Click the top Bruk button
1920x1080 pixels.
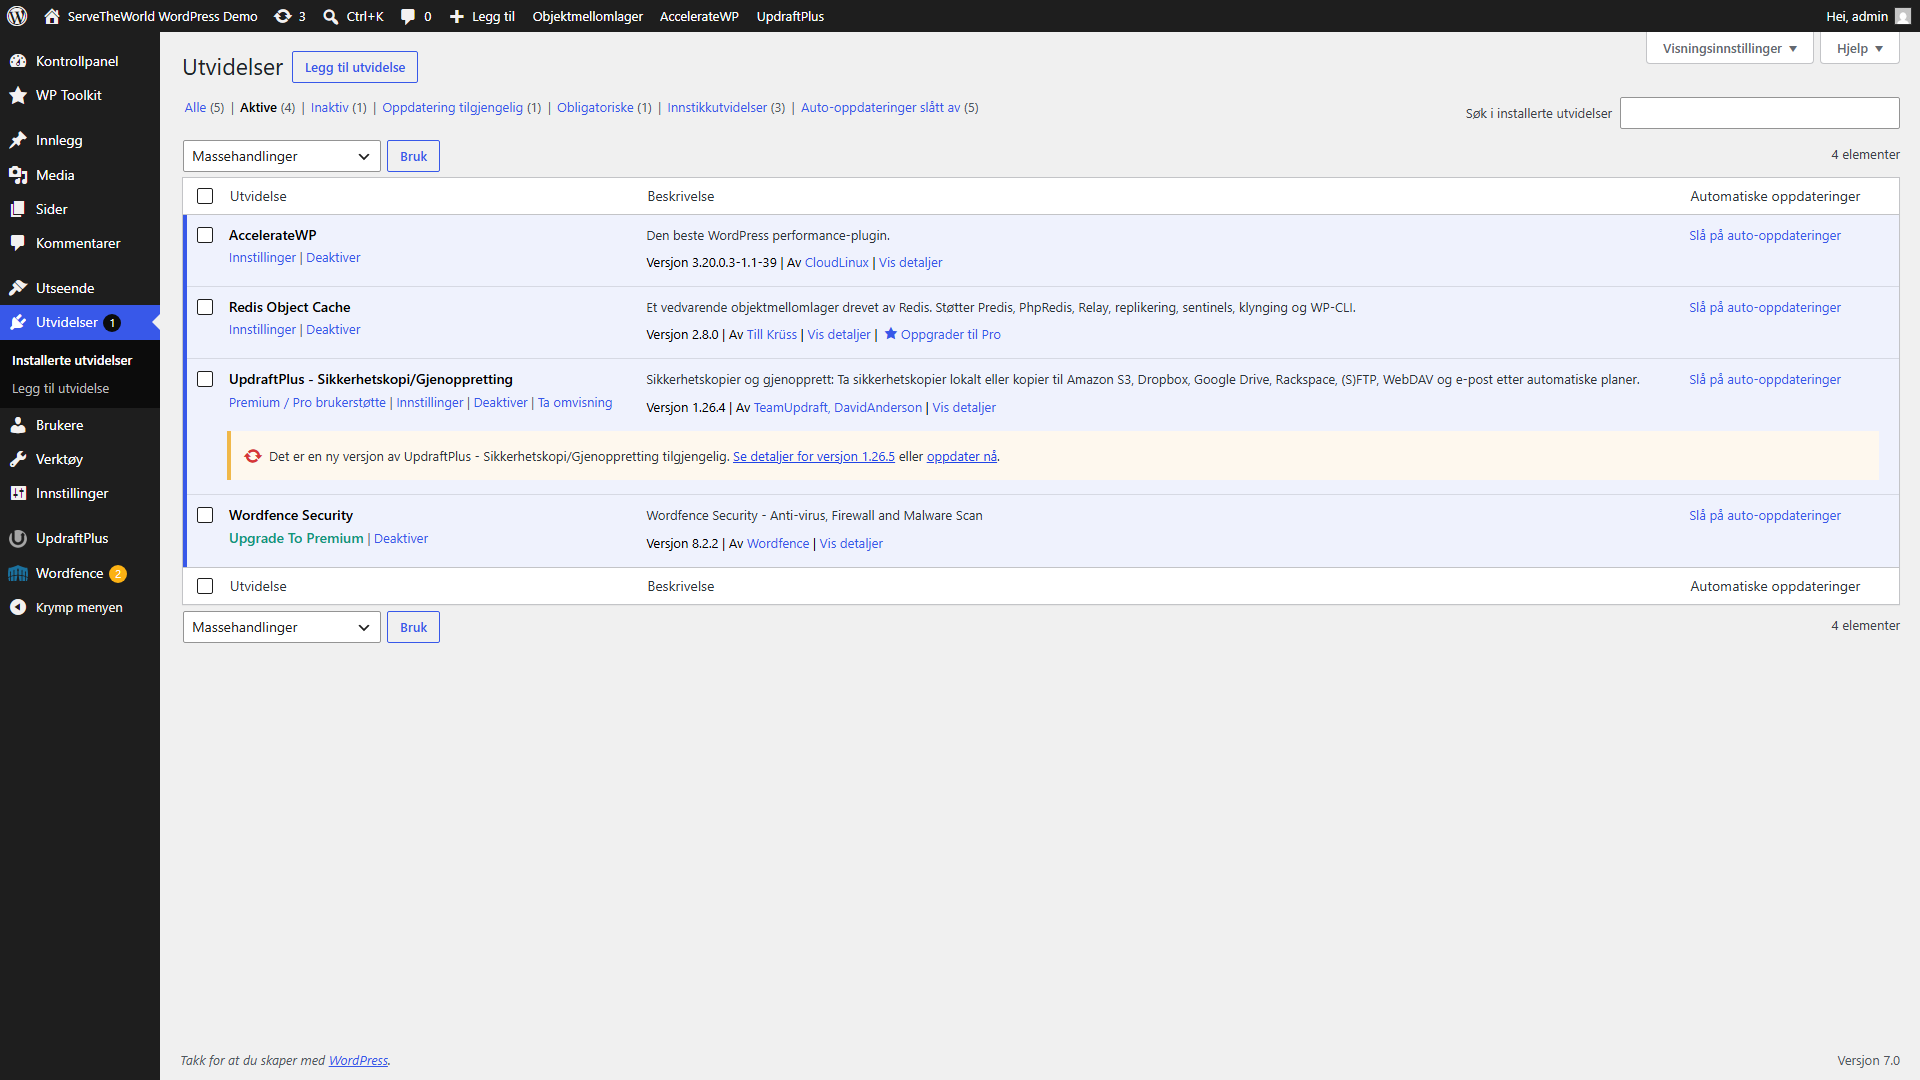pyautogui.click(x=413, y=156)
